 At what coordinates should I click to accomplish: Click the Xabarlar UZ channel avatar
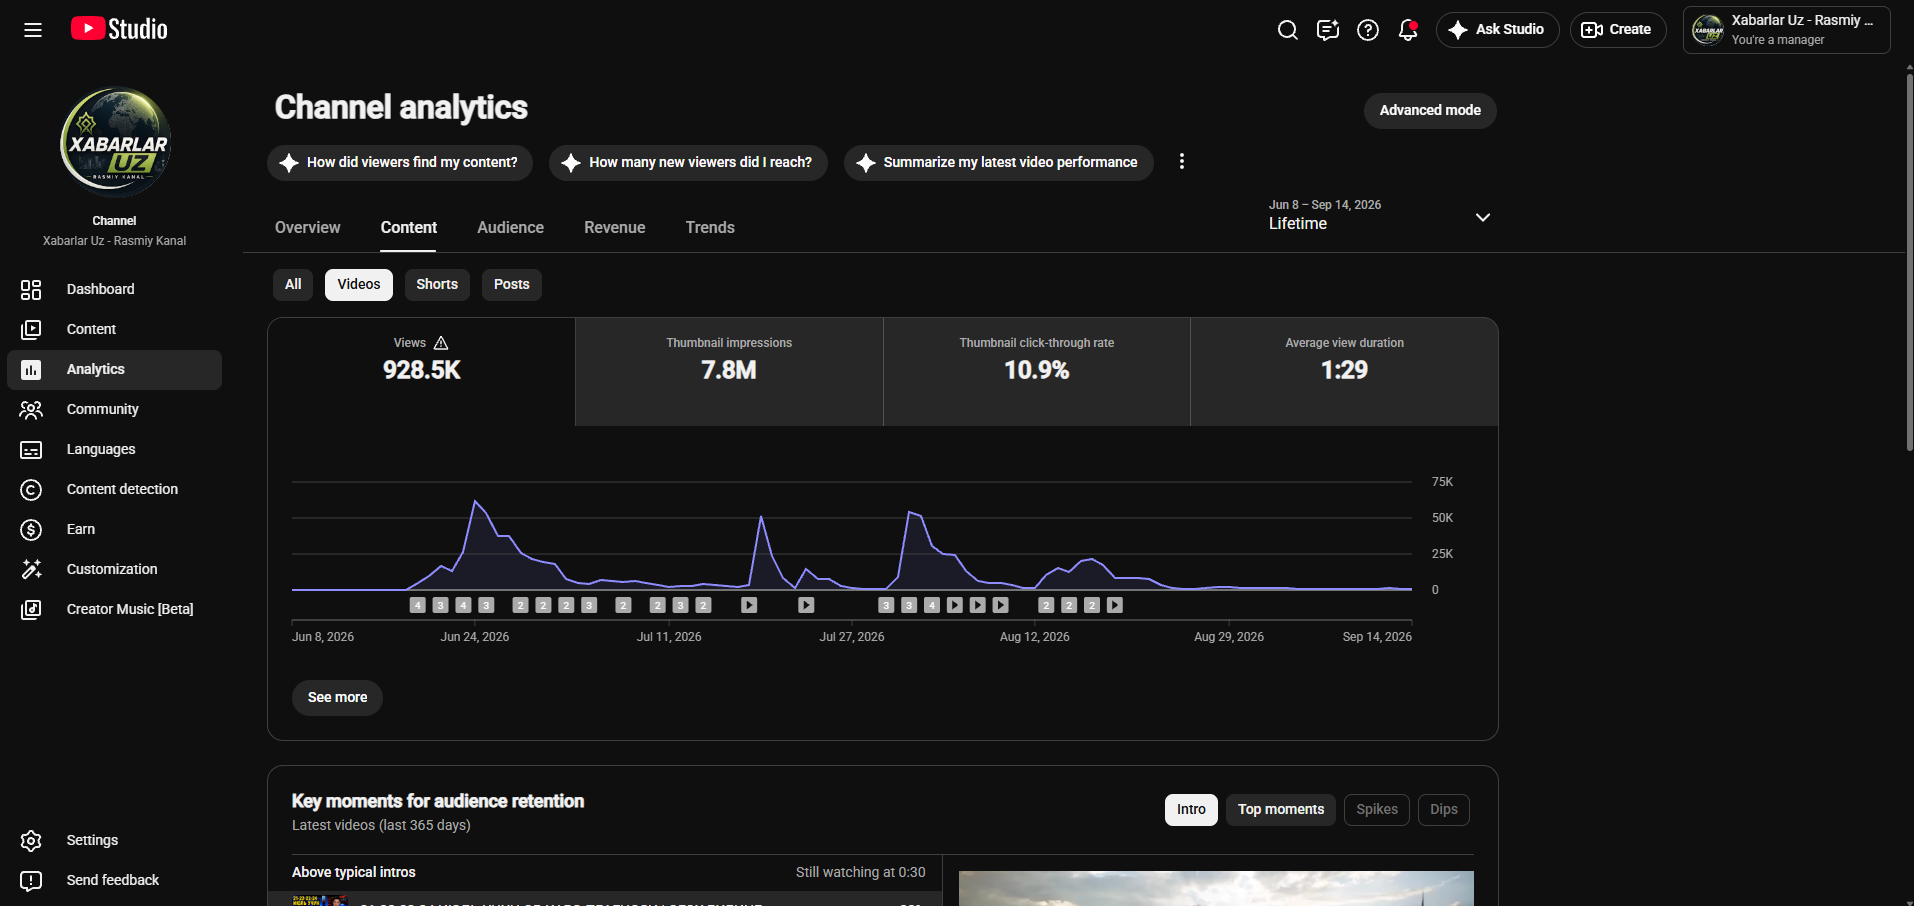pyautogui.click(x=115, y=142)
